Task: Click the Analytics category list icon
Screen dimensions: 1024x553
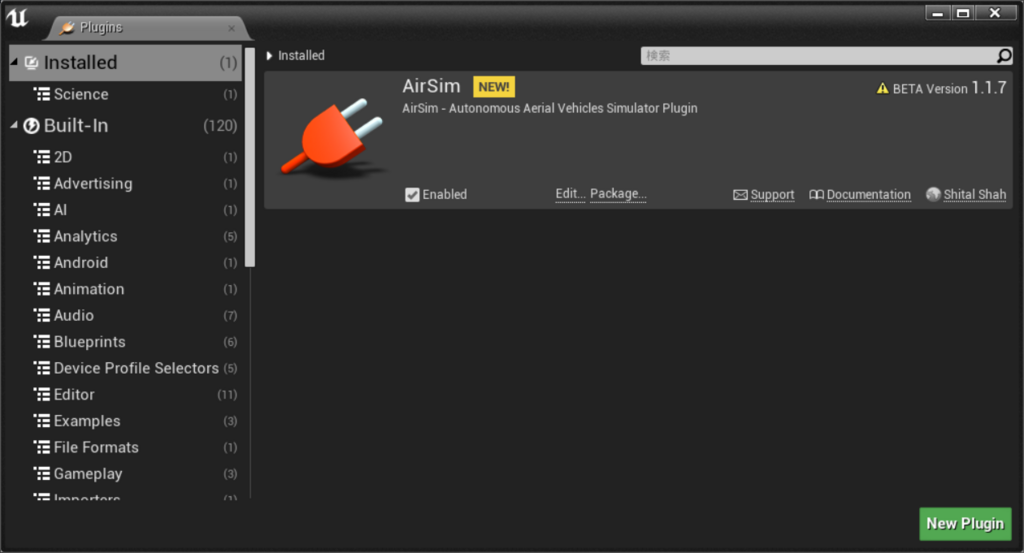Action: 42,236
